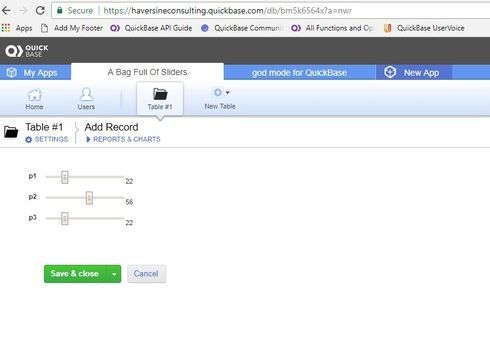The image size is (490, 363).
Task: Select the Table #1 folder icon
Action: point(160,94)
